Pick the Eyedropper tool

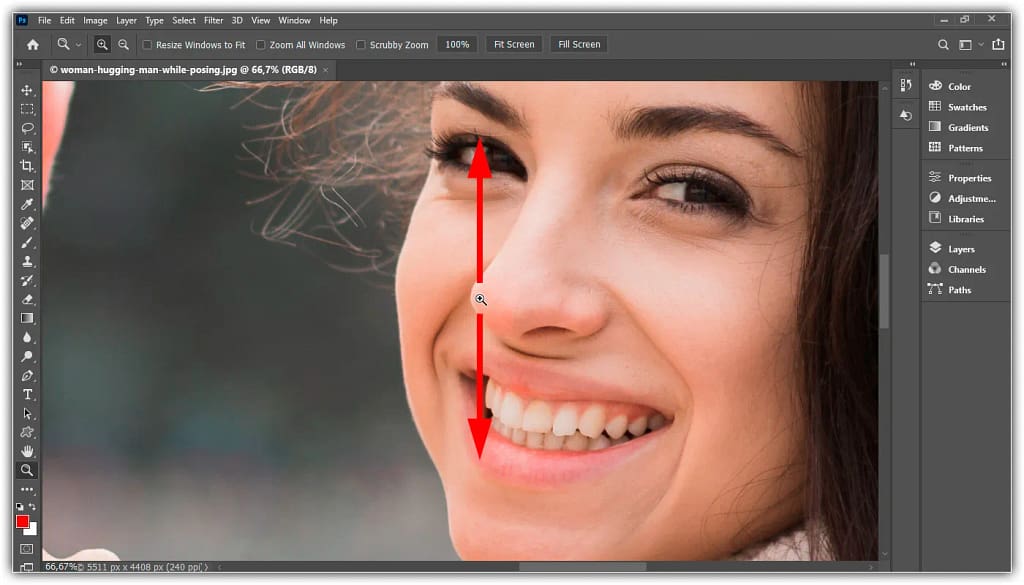27,204
